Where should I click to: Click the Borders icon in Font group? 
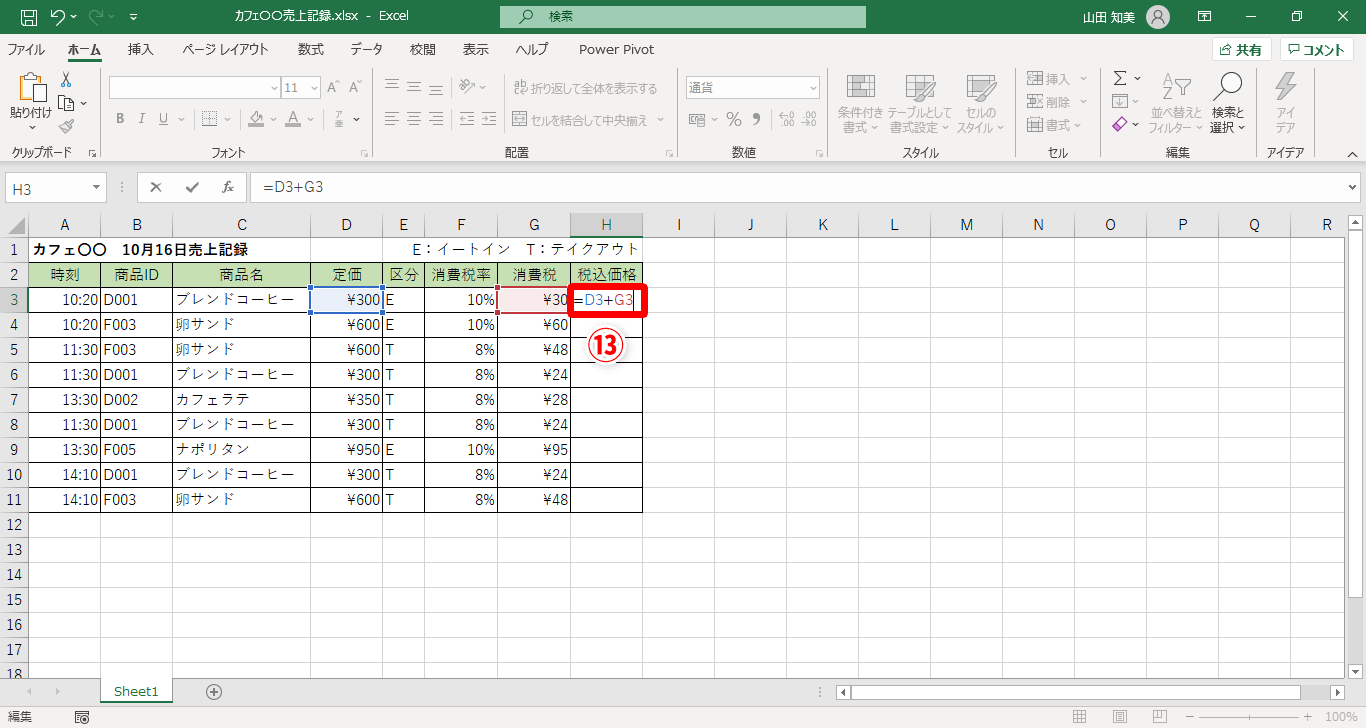coord(209,119)
